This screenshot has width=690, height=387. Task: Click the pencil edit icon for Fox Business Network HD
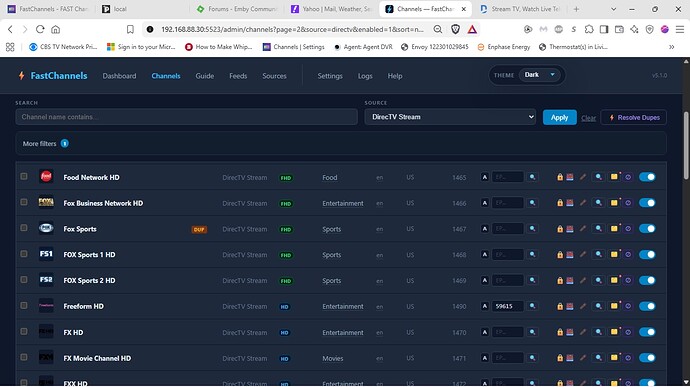pyautogui.click(x=583, y=203)
